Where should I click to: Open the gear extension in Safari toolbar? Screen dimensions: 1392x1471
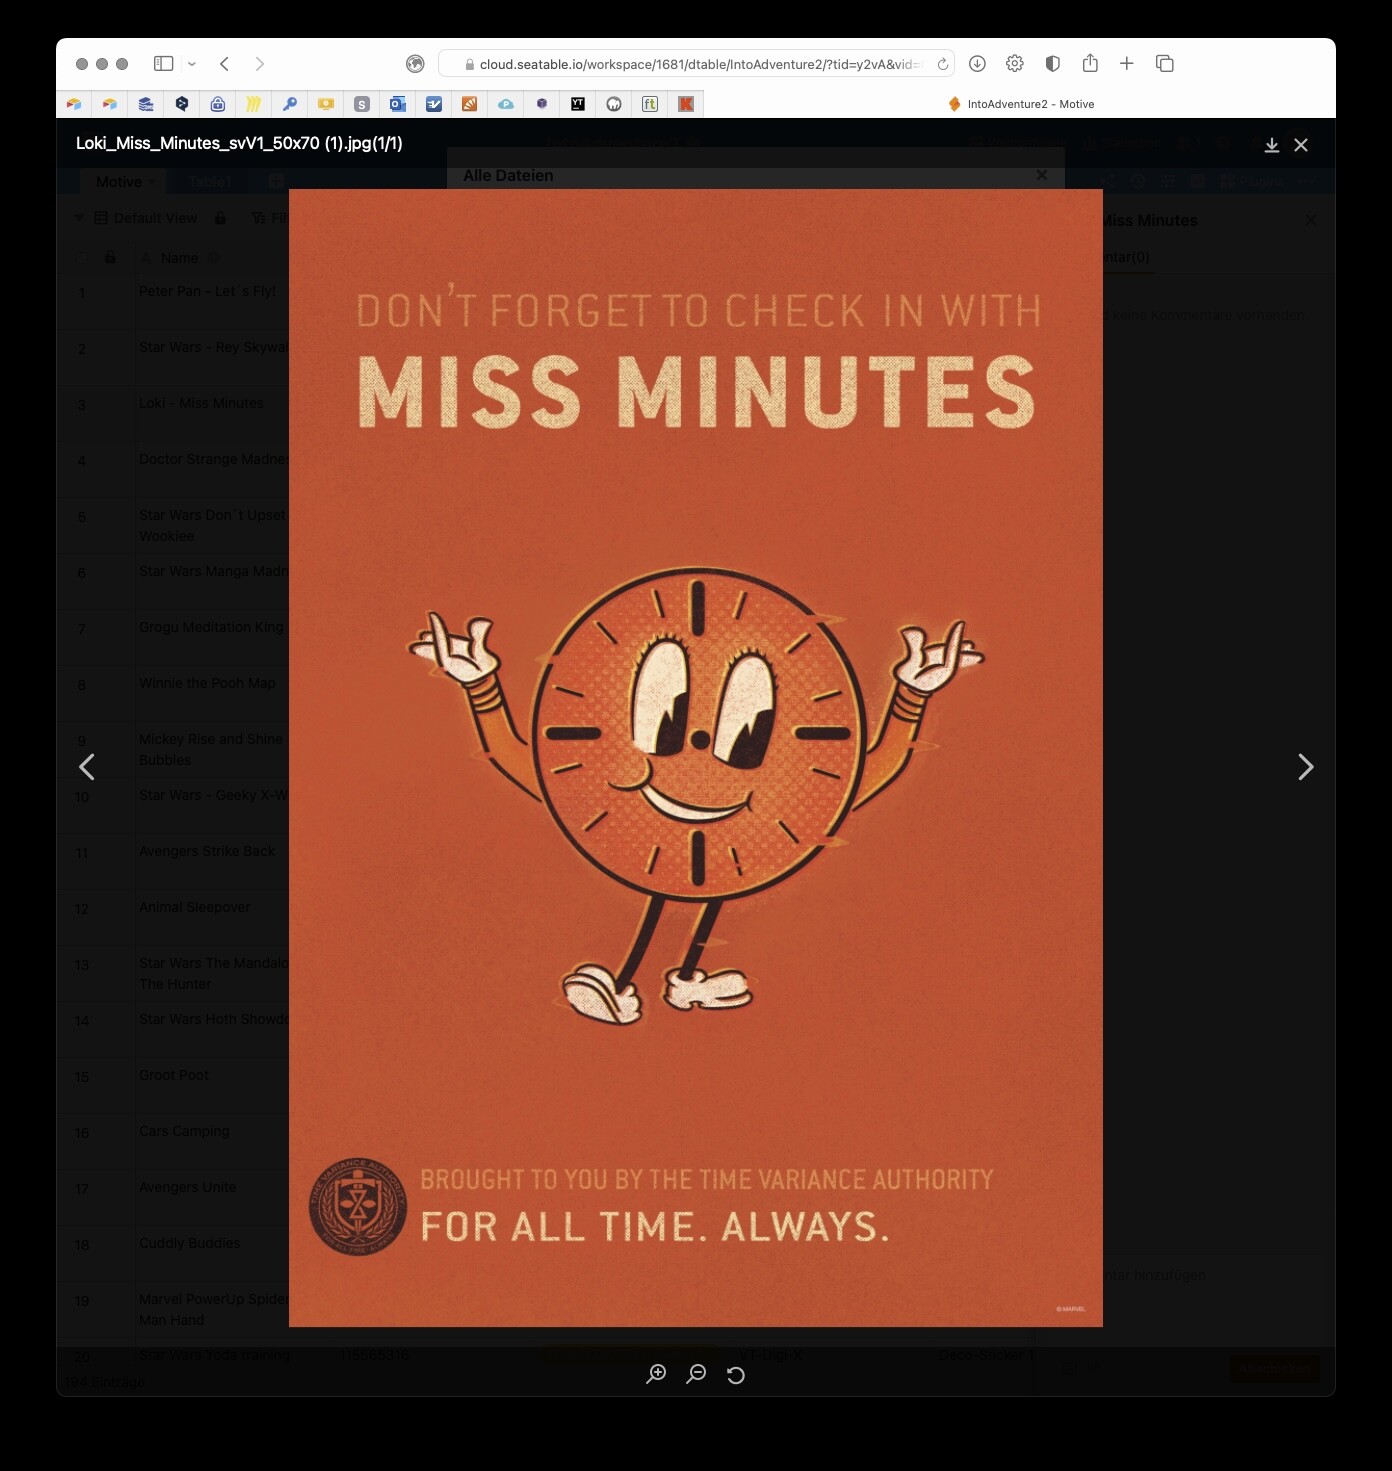tap(1015, 63)
